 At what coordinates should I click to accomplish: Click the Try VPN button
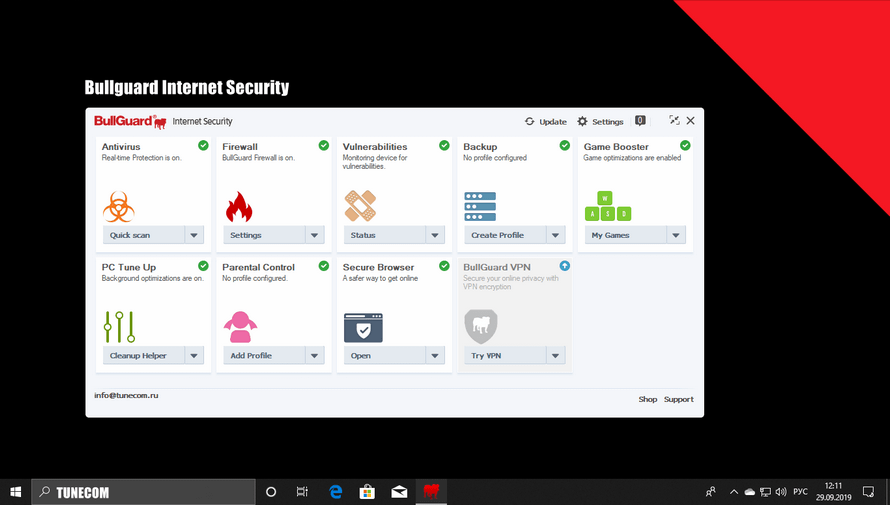click(x=505, y=355)
